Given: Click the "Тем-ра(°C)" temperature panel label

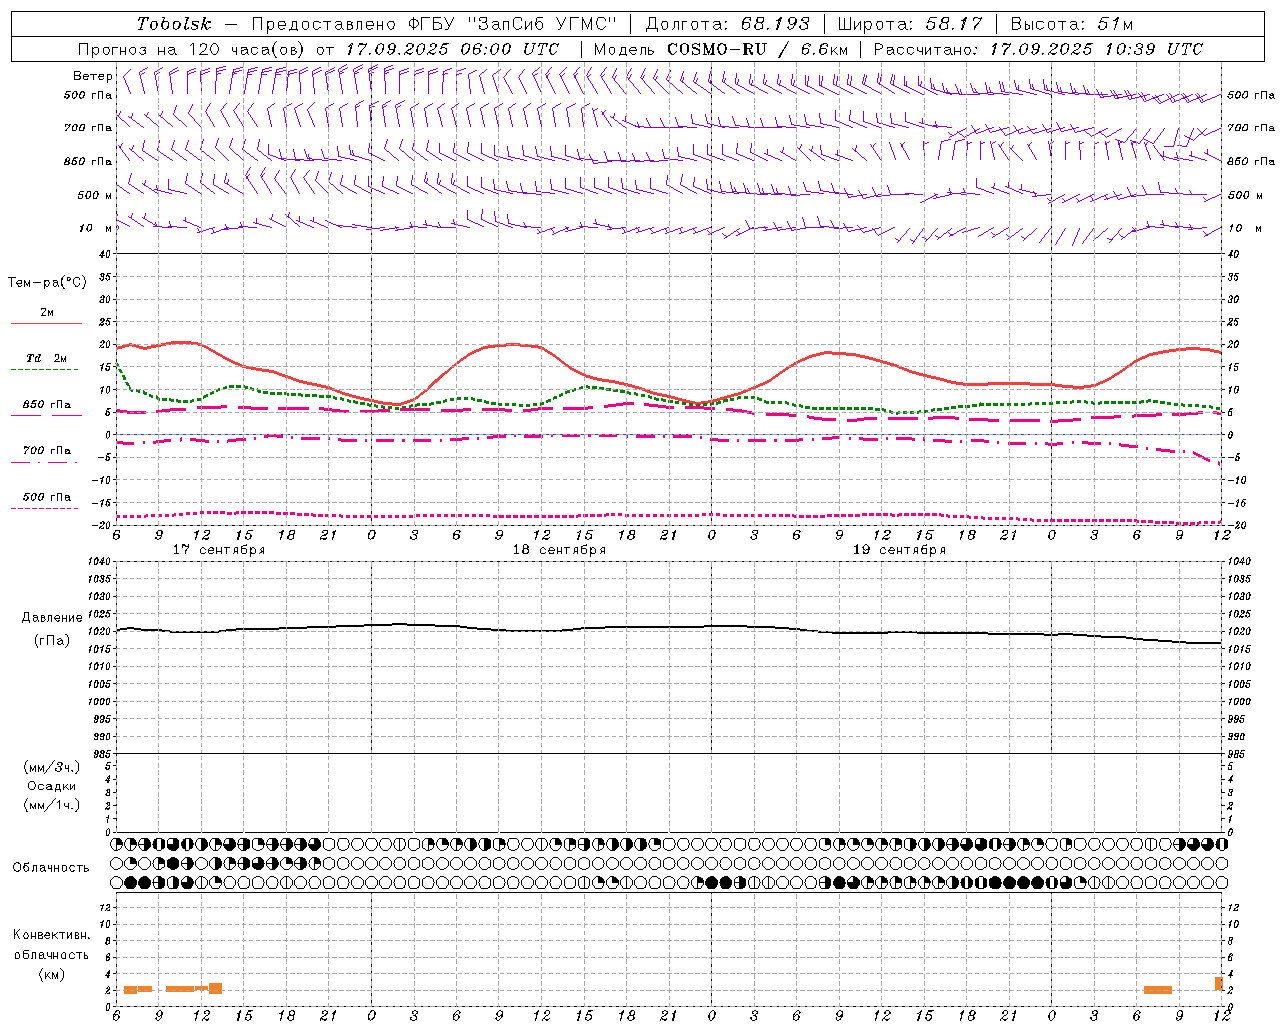Looking at the screenshot, I should coord(47,283).
